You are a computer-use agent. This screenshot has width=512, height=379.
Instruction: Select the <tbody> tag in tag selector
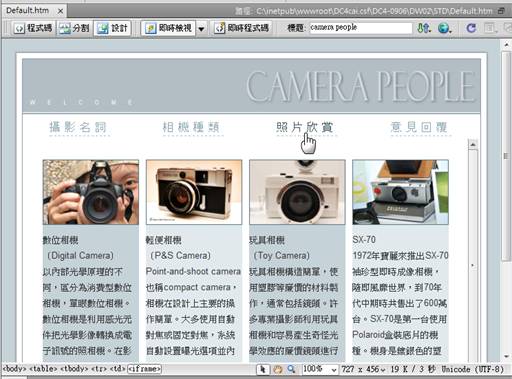[x=74, y=369]
